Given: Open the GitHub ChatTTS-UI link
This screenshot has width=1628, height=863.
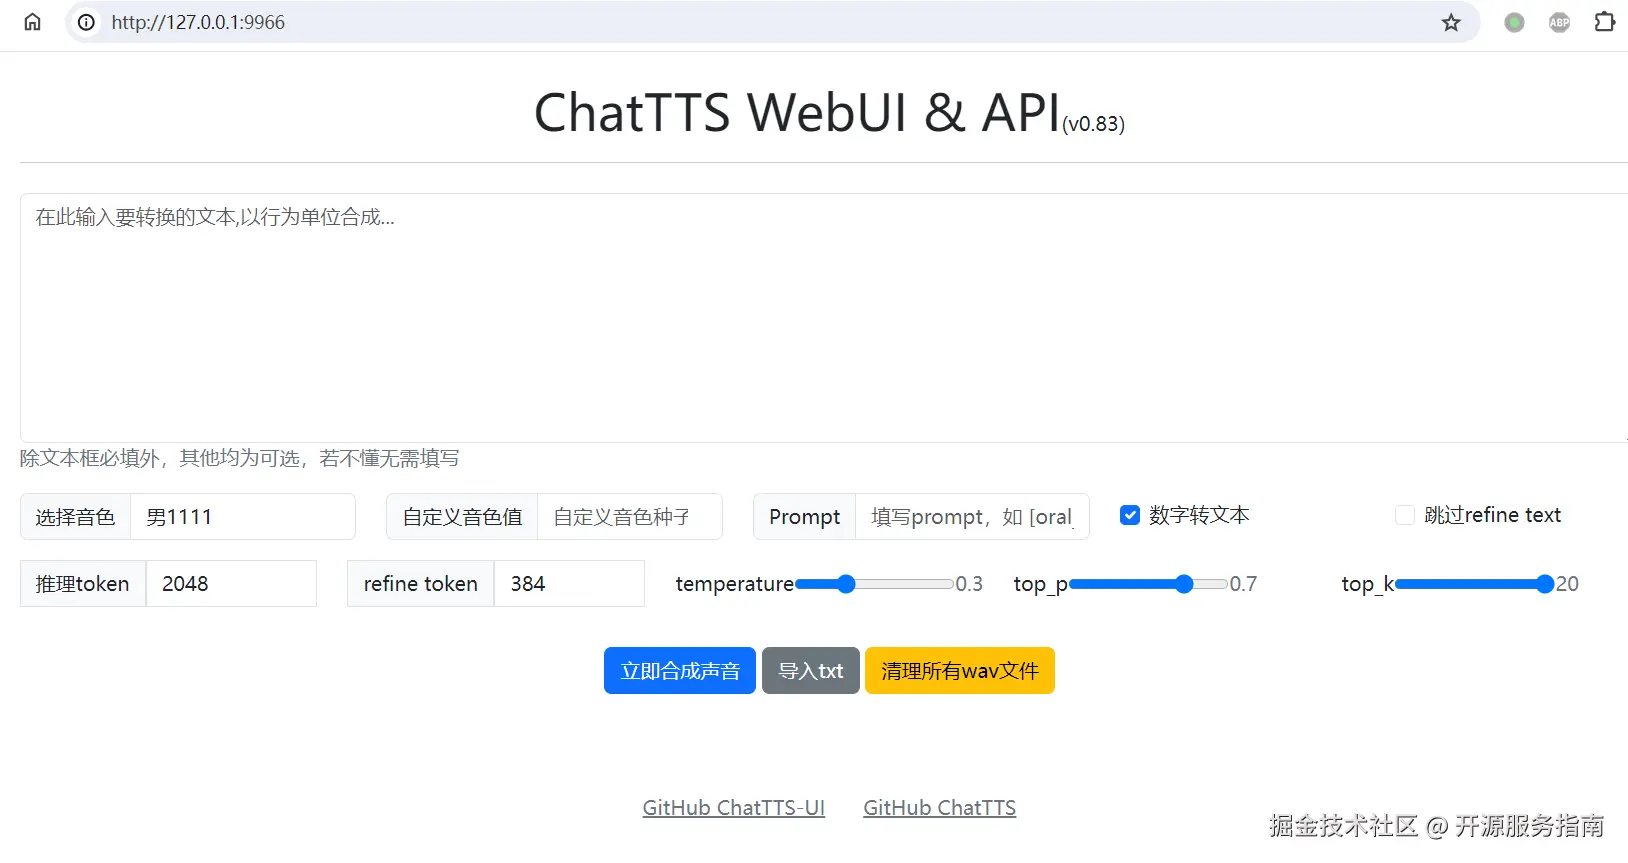Looking at the screenshot, I should click(734, 808).
